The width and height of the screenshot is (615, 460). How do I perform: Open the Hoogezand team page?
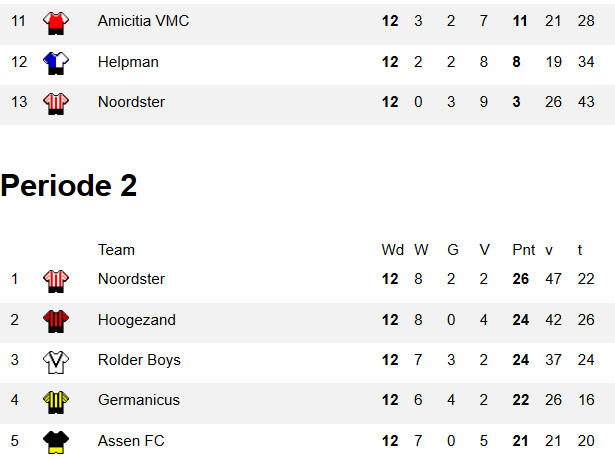click(137, 320)
